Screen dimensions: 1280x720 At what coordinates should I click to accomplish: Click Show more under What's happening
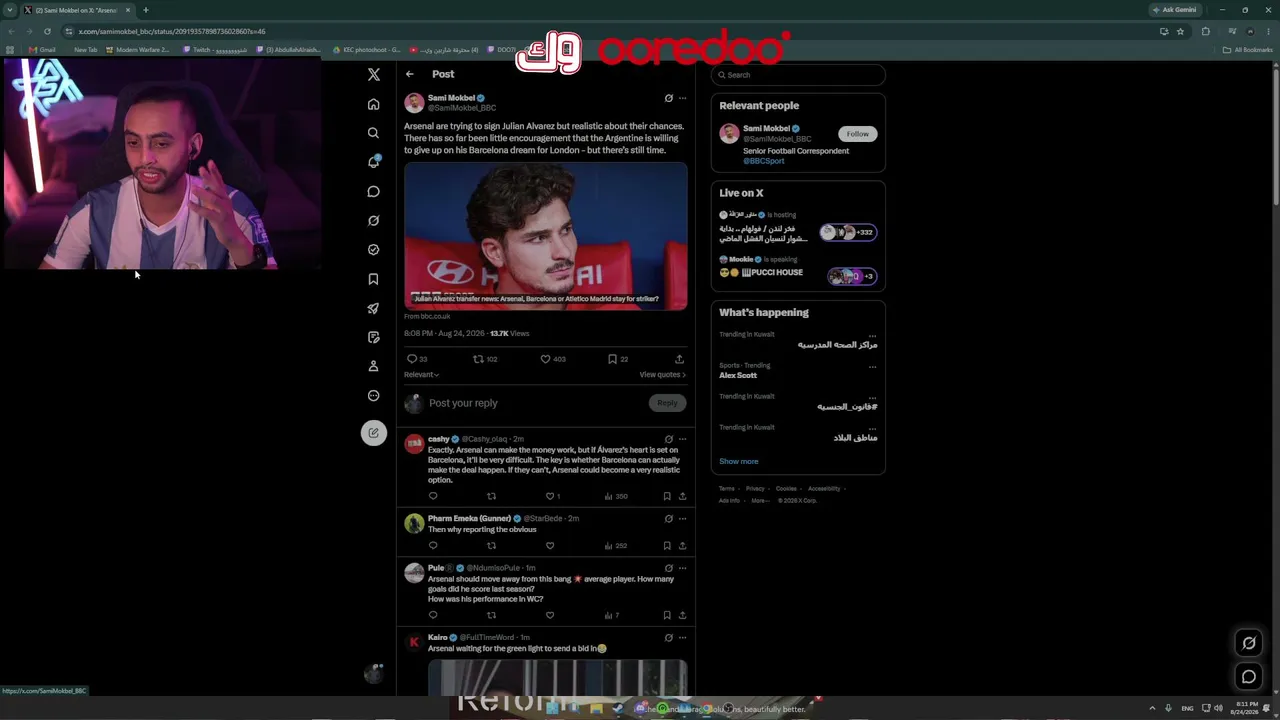(x=739, y=462)
